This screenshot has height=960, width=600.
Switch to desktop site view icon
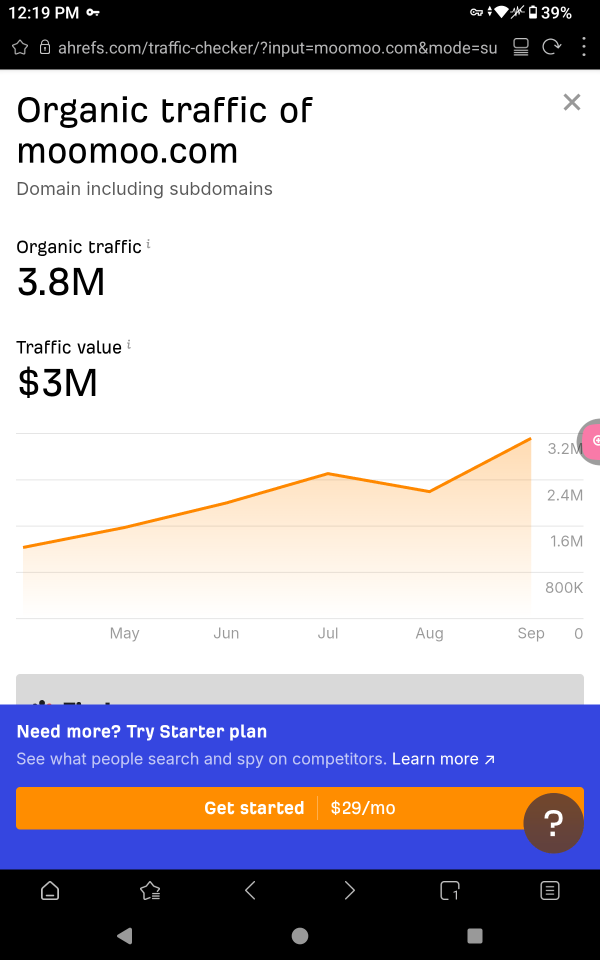pyautogui.click(x=520, y=48)
